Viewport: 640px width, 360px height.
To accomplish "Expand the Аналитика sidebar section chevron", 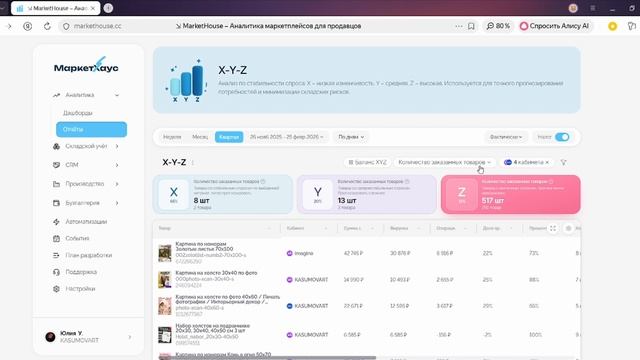I will point(117,95).
